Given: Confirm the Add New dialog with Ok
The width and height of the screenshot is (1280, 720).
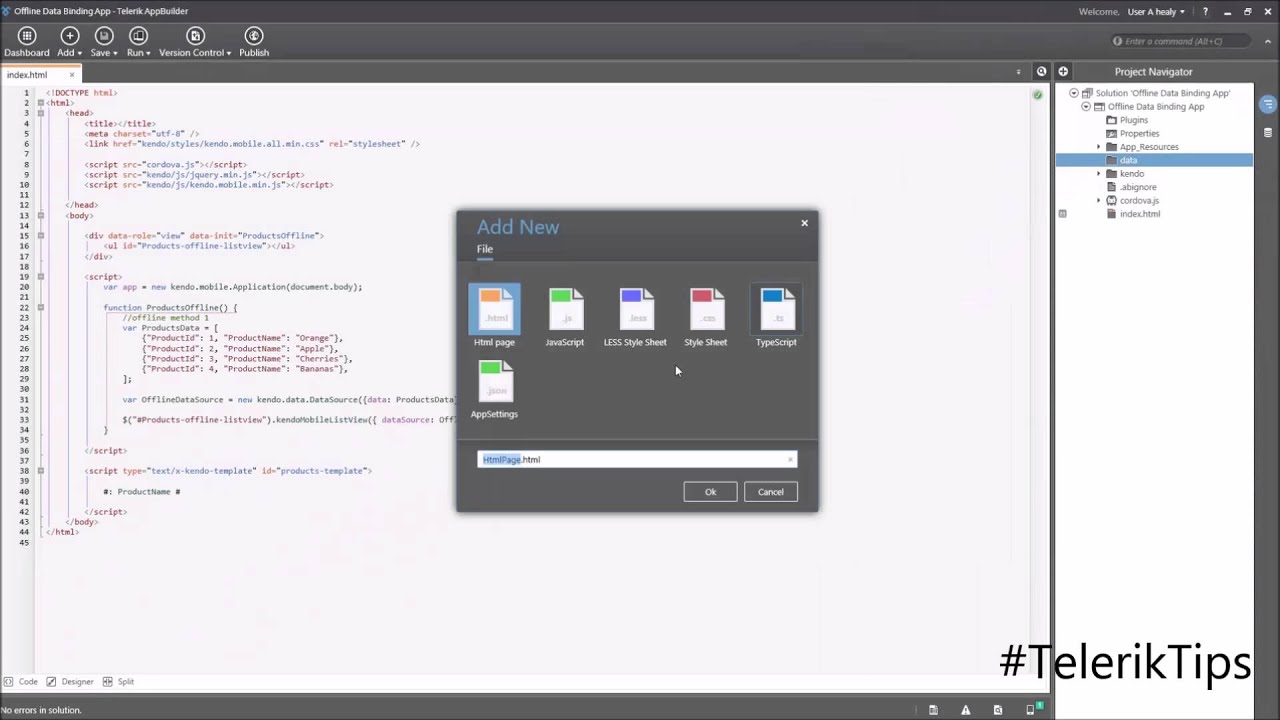Looking at the screenshot, I should 710,492.
